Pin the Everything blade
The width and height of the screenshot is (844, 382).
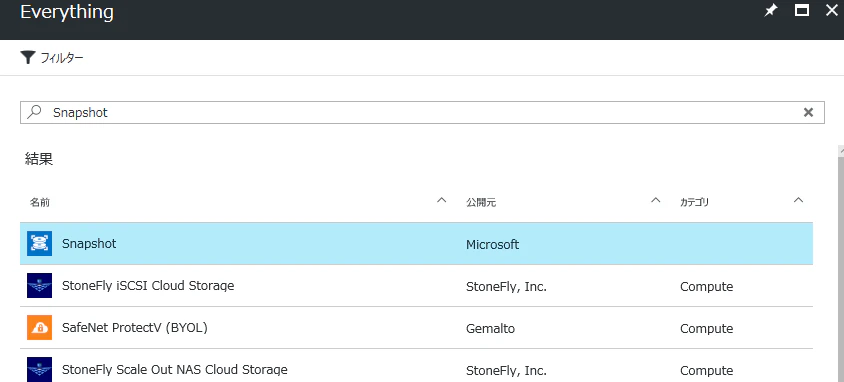[x=771, y=11]
